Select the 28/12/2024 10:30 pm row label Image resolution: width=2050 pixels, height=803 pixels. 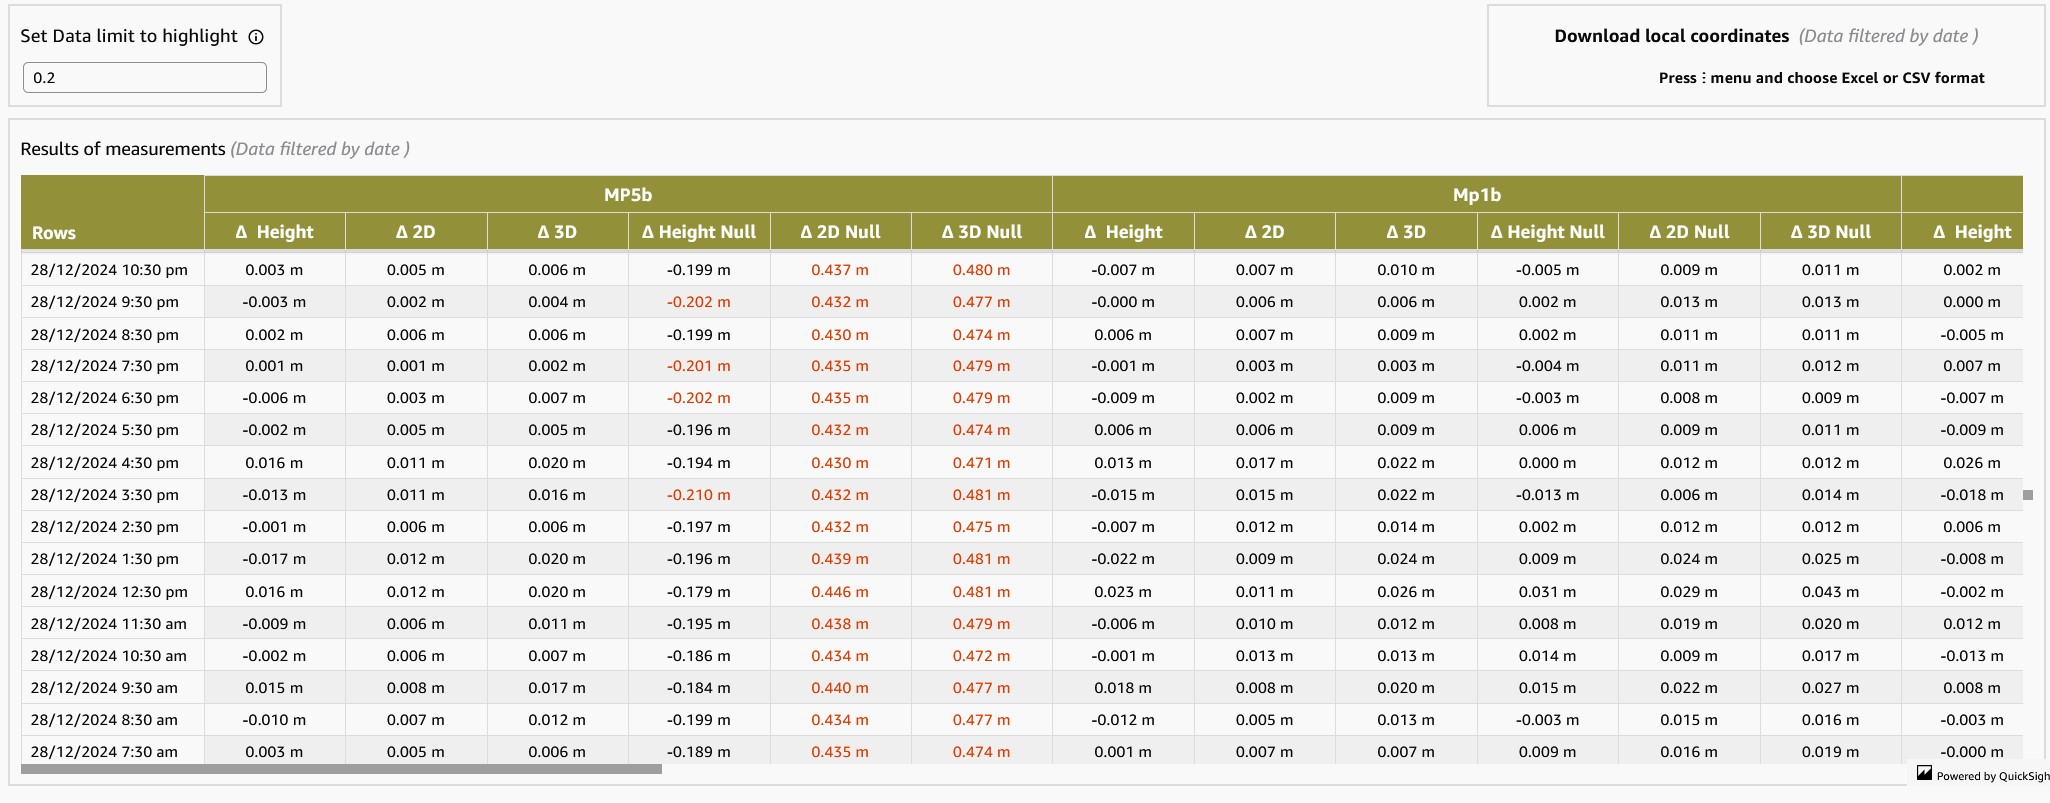(x=109, y=270)
